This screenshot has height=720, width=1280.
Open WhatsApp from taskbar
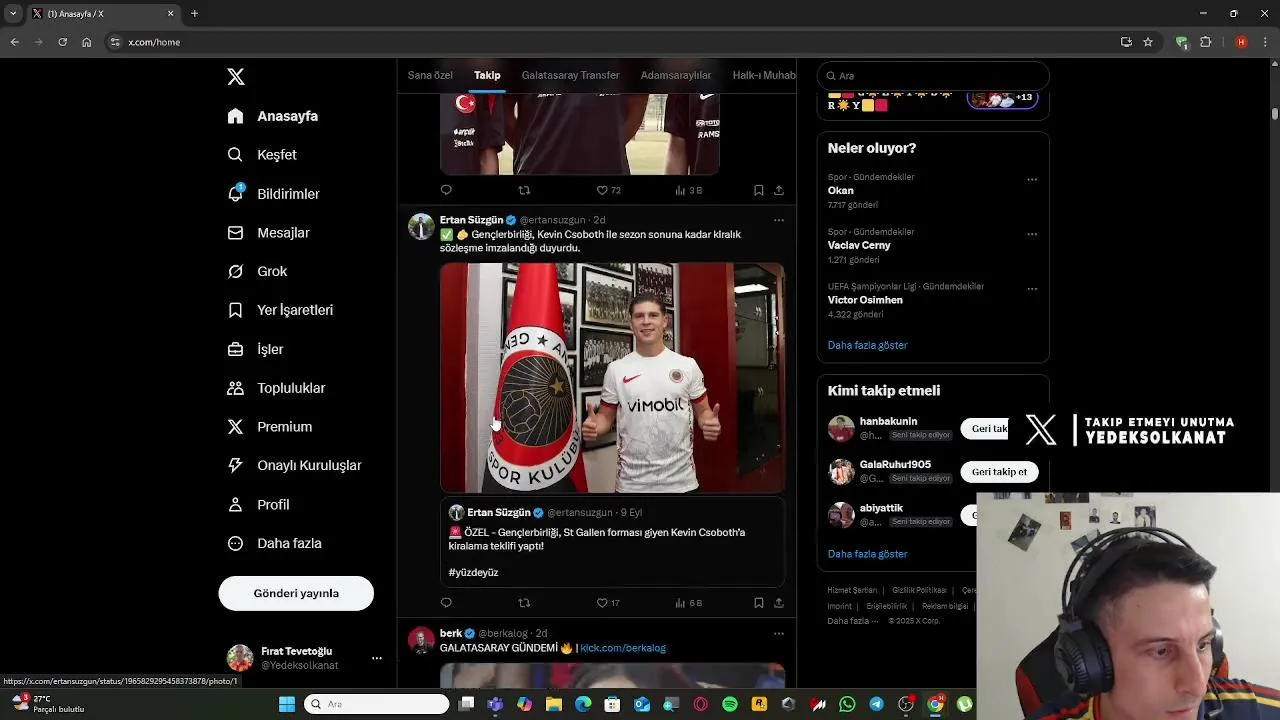pyautogui.click(x=847, y=704)
